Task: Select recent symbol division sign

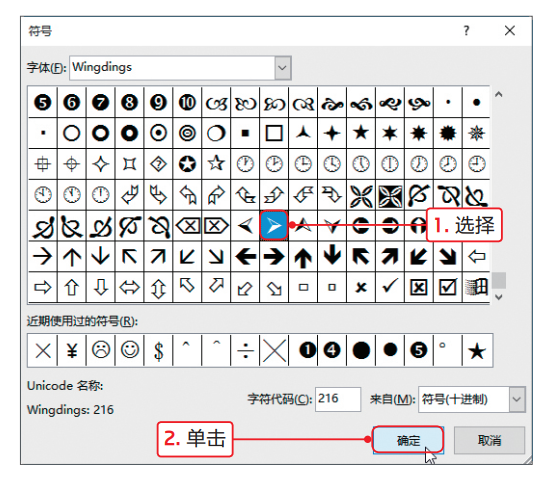Action: 245,350
